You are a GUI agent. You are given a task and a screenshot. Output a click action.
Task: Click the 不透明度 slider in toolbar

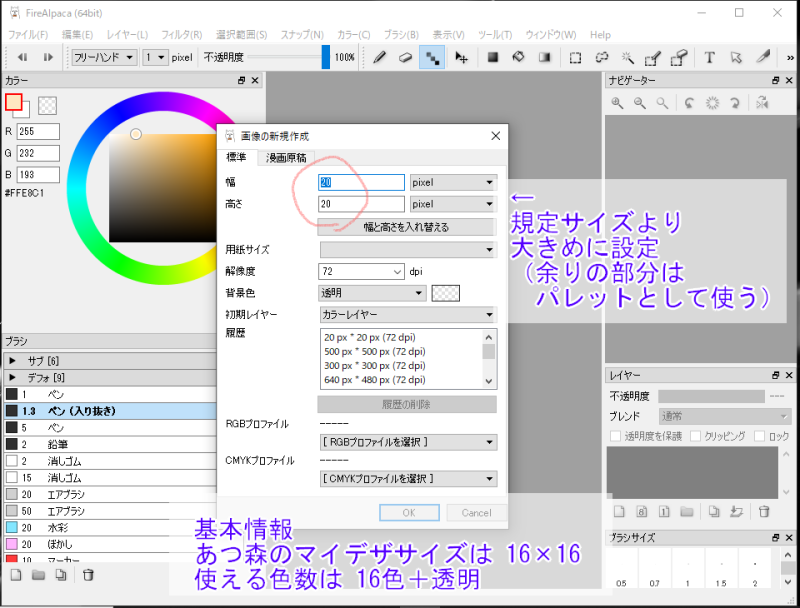pos(289,57)
